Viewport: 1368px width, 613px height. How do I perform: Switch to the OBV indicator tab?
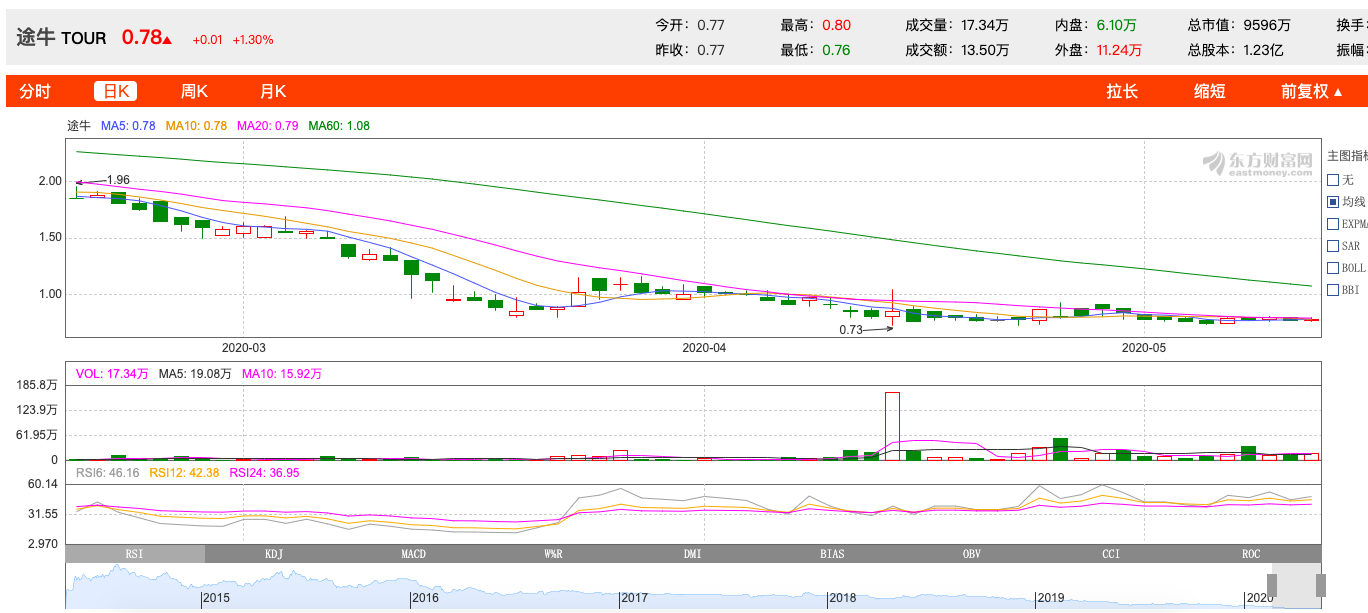(972, 554)
